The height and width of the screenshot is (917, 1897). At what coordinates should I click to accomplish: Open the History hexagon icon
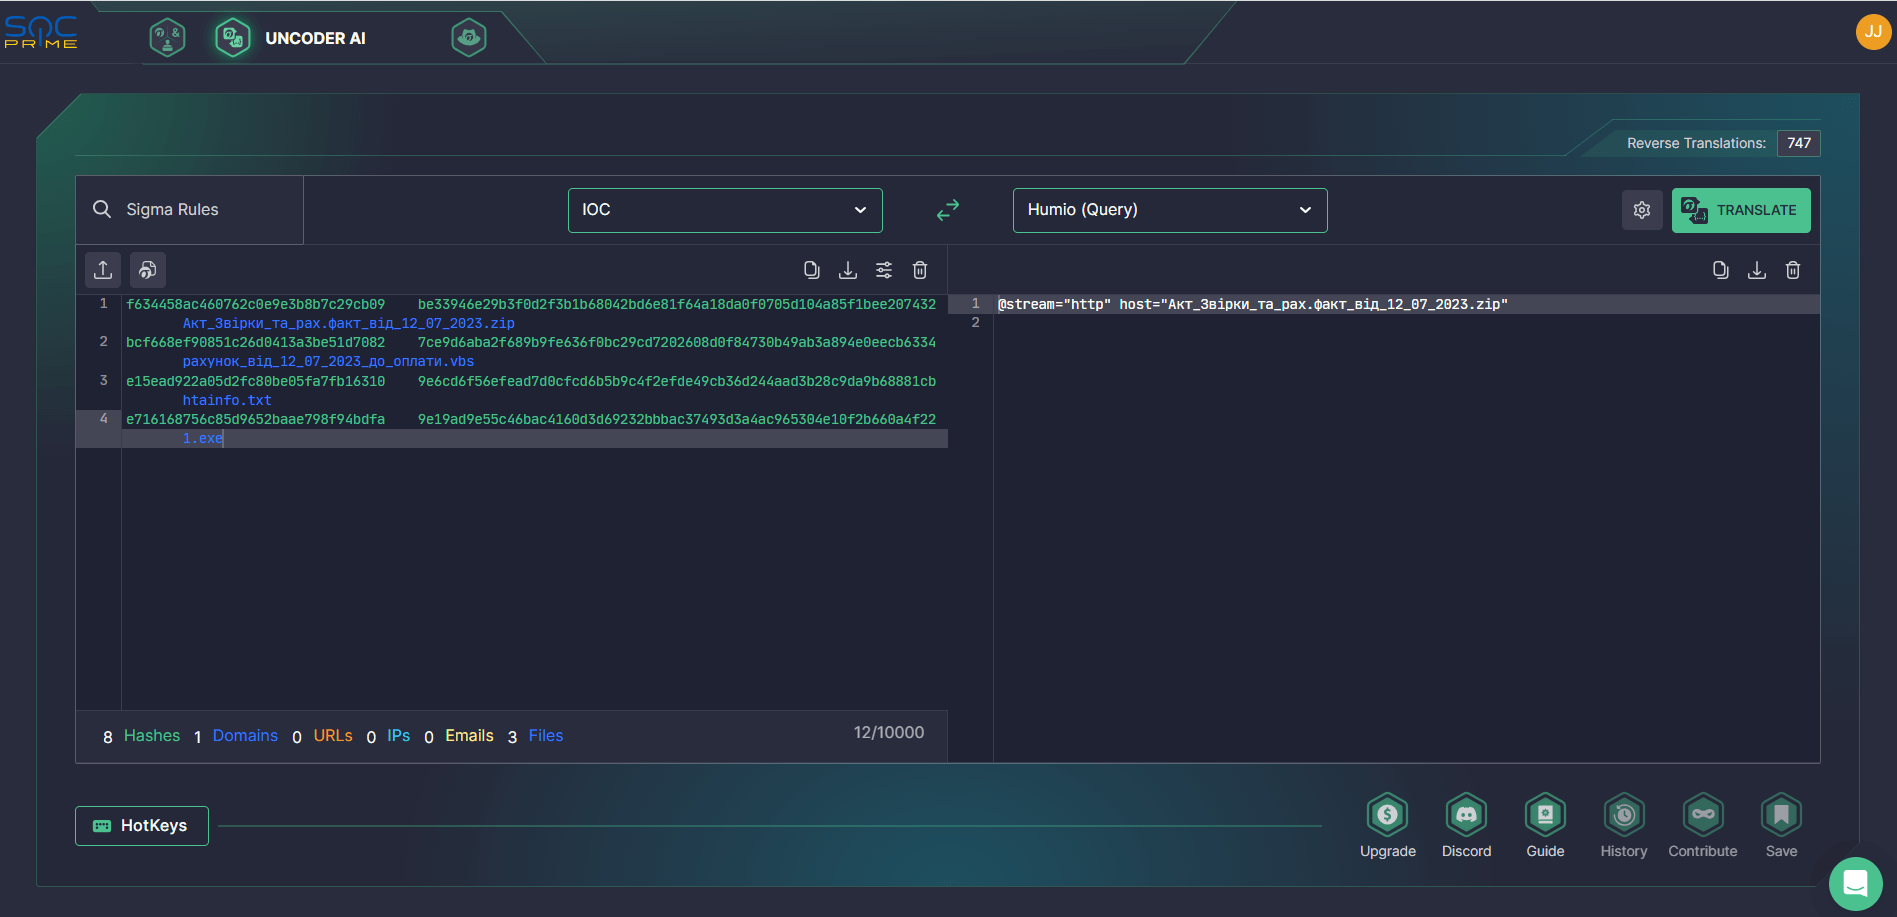1623,816
